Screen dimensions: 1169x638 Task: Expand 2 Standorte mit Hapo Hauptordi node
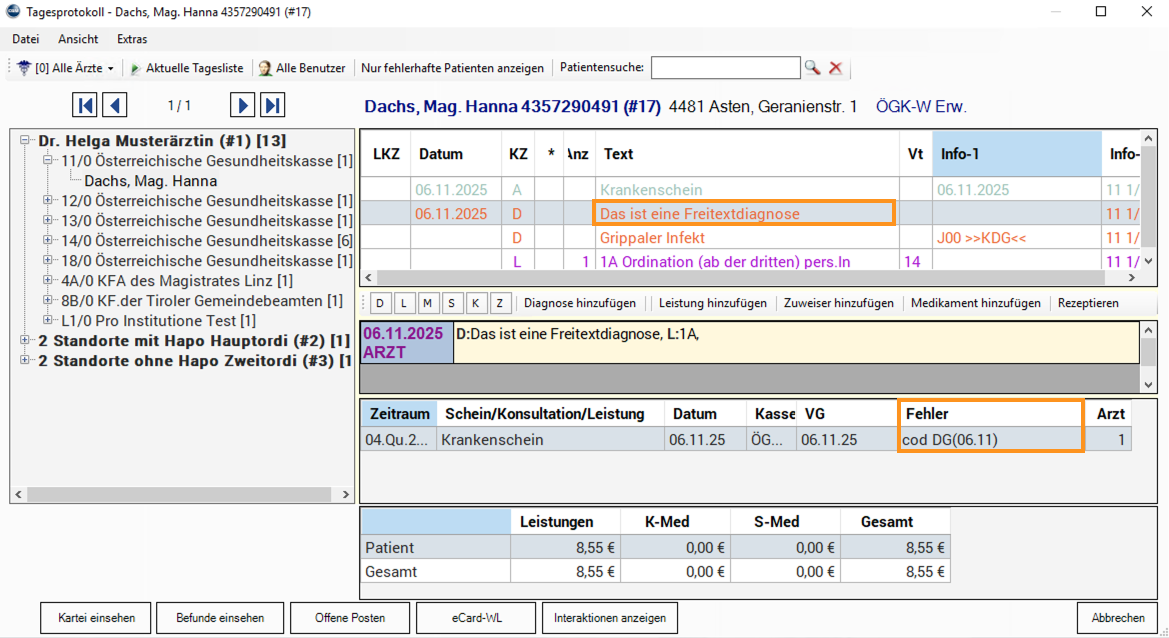25,341
